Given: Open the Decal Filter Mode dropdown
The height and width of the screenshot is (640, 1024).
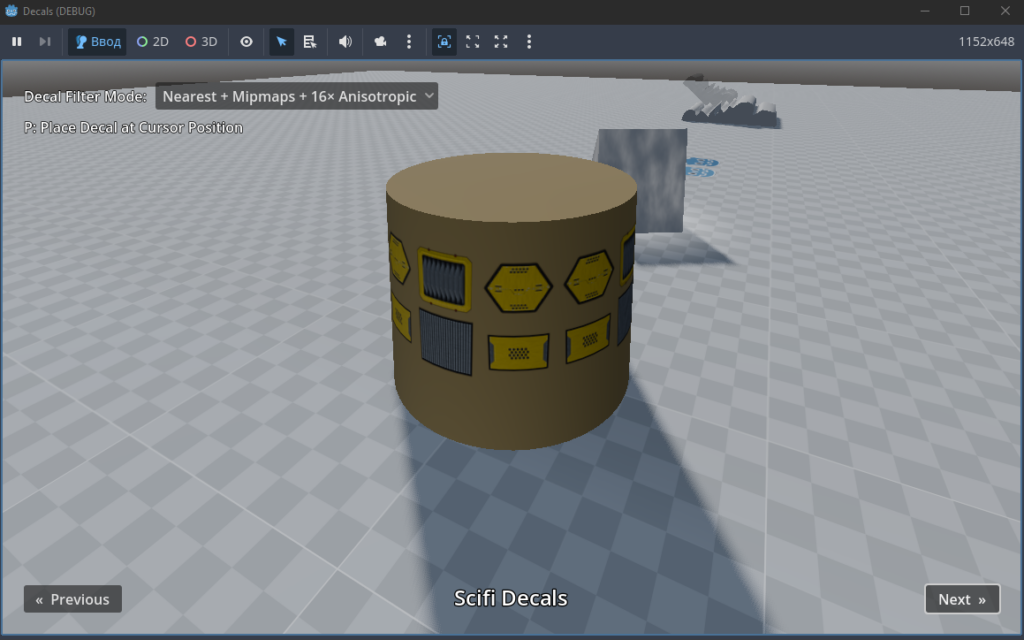Looking at the screenshot, I should click(x=296, y=96).
